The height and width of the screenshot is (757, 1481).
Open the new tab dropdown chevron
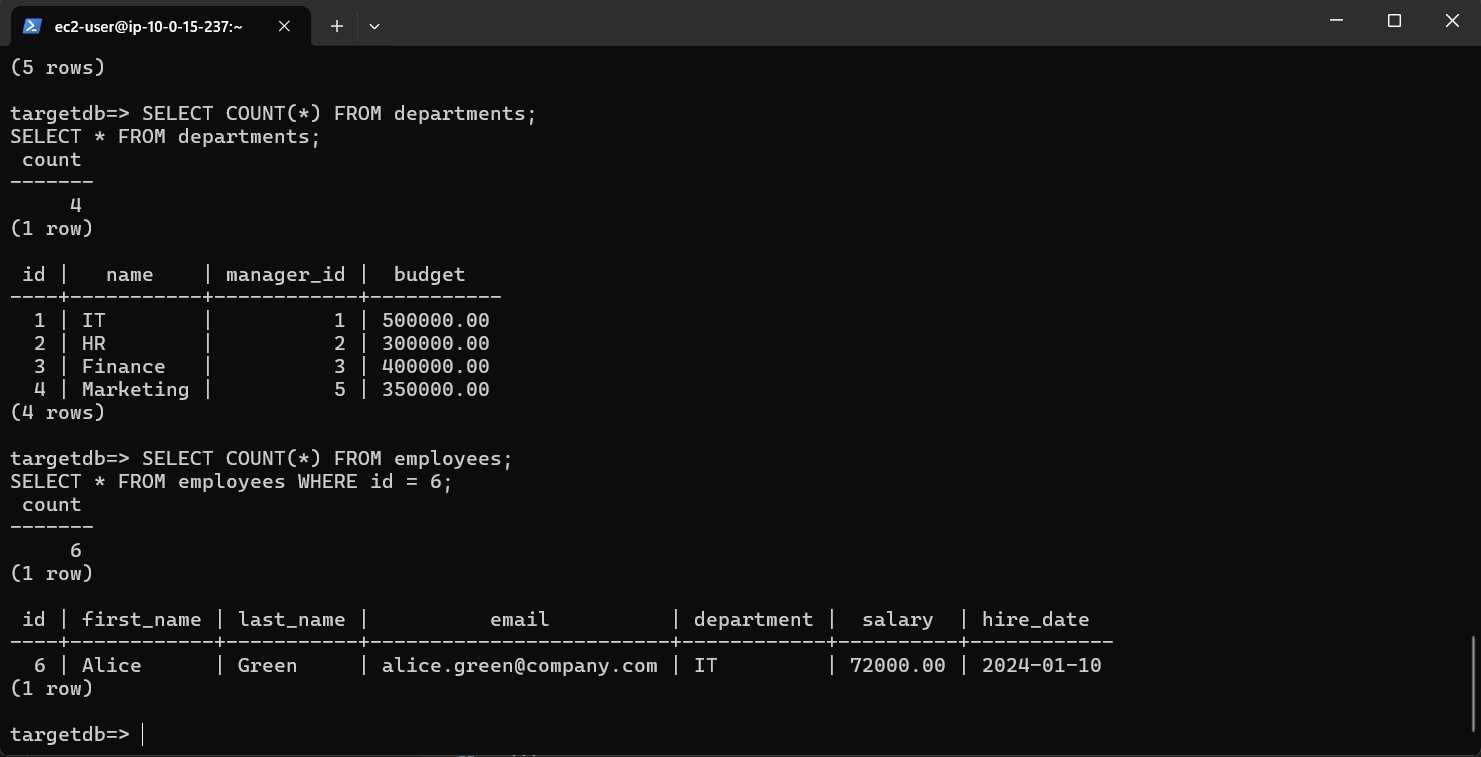coord(374,27)
